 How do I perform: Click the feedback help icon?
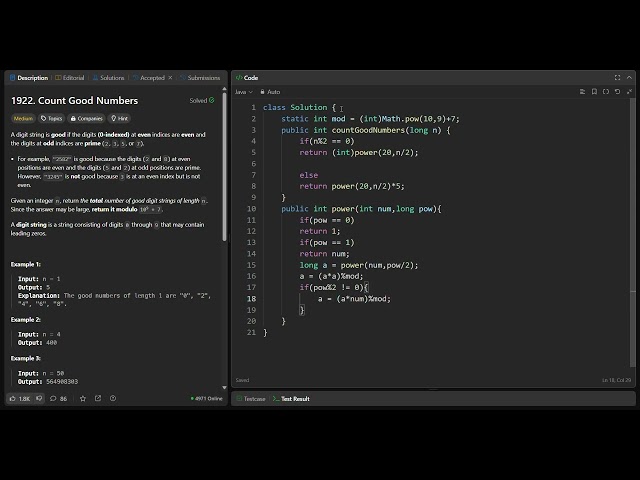[x=113, y=398]
